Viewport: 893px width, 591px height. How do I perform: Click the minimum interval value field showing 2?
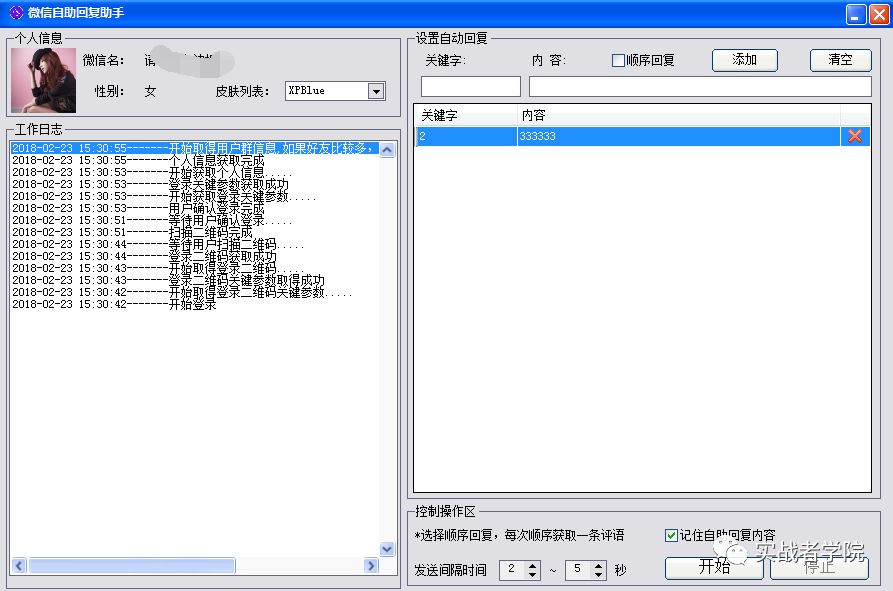point(513,569)
